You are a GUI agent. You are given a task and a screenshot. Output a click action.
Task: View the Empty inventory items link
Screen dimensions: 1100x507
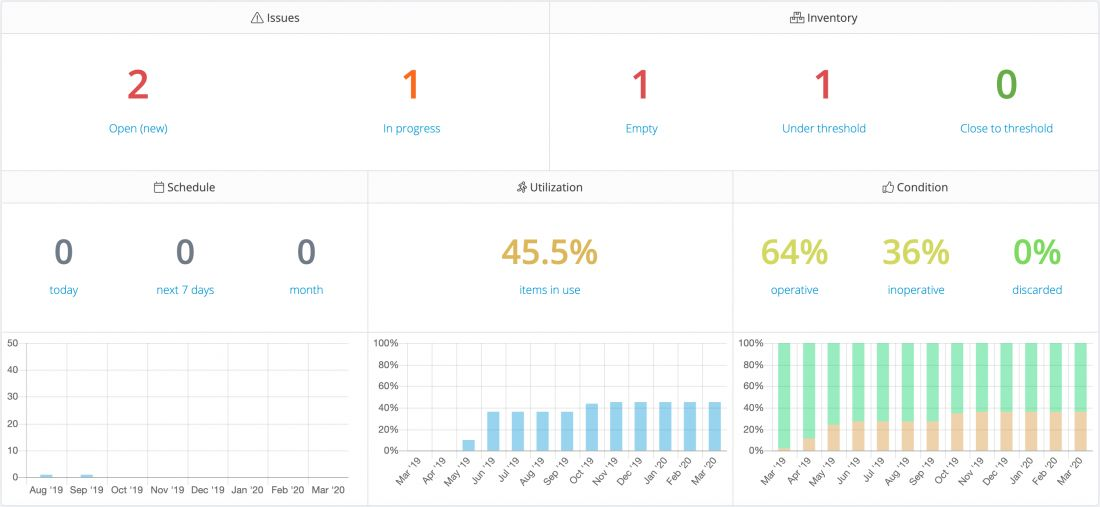click(x=641, y=128)
